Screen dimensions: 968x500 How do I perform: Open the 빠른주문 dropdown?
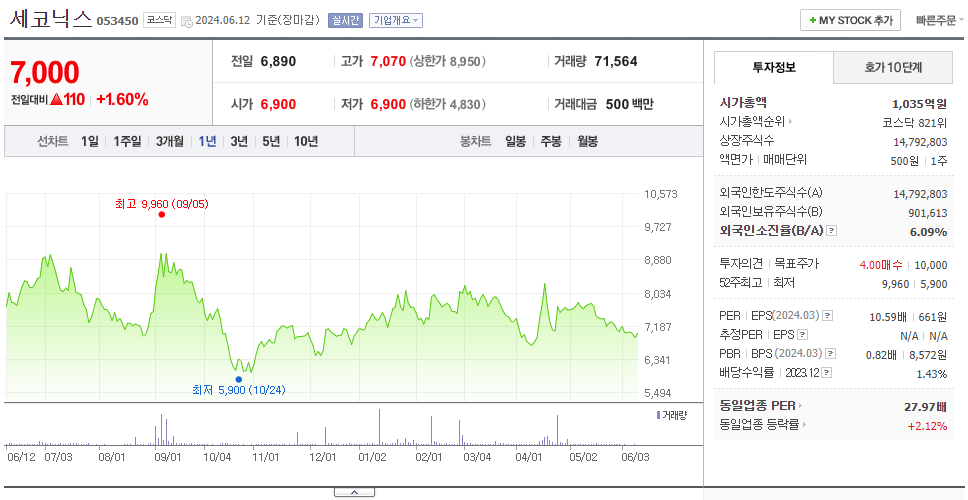(x=940, y=20)
